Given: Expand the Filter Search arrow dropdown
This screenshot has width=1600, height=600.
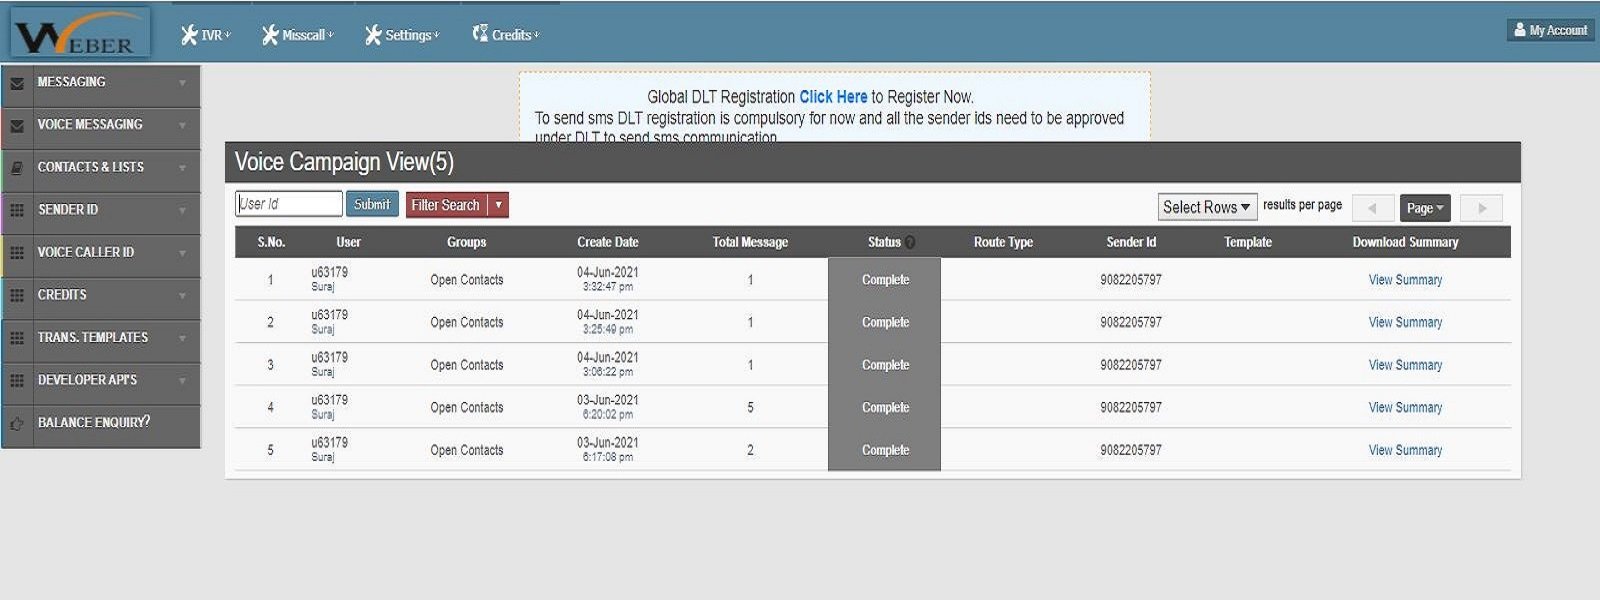Looking at the screenshot, I should coord(498,205).
